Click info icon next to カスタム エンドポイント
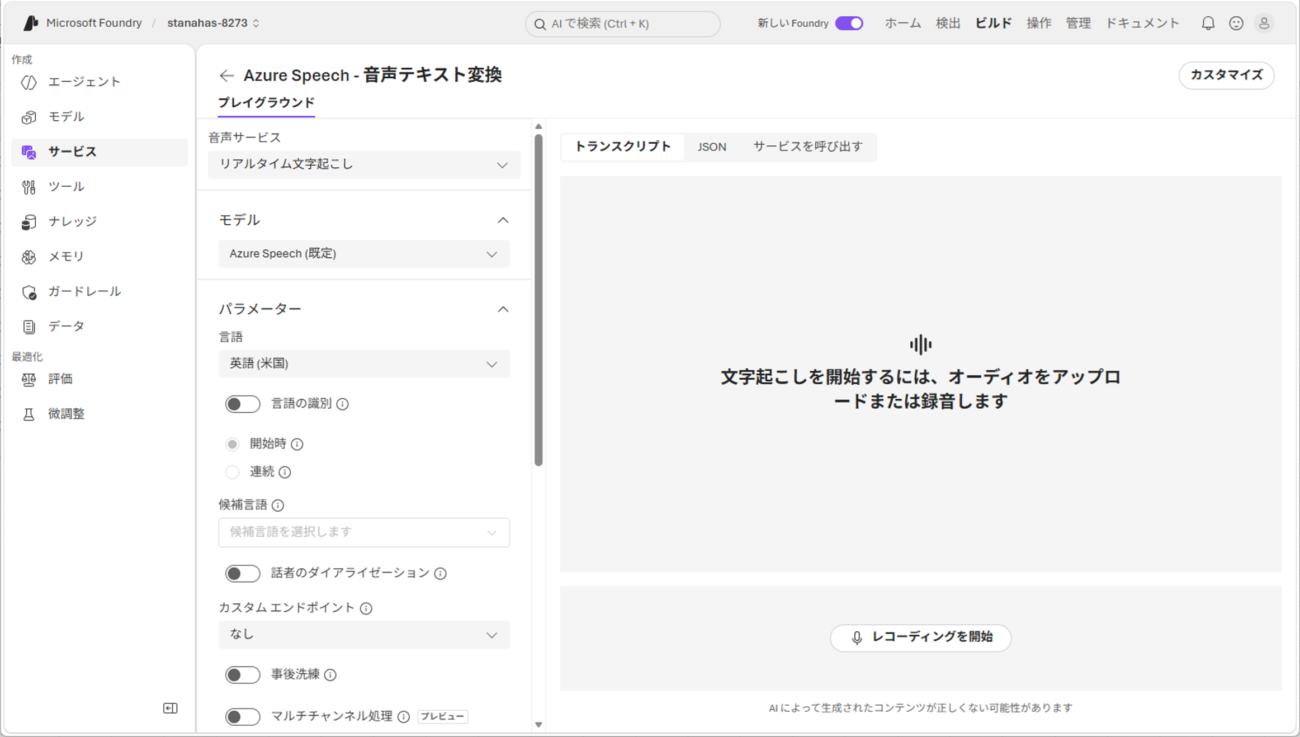1300x737 pixels. (x=366, y=608)
